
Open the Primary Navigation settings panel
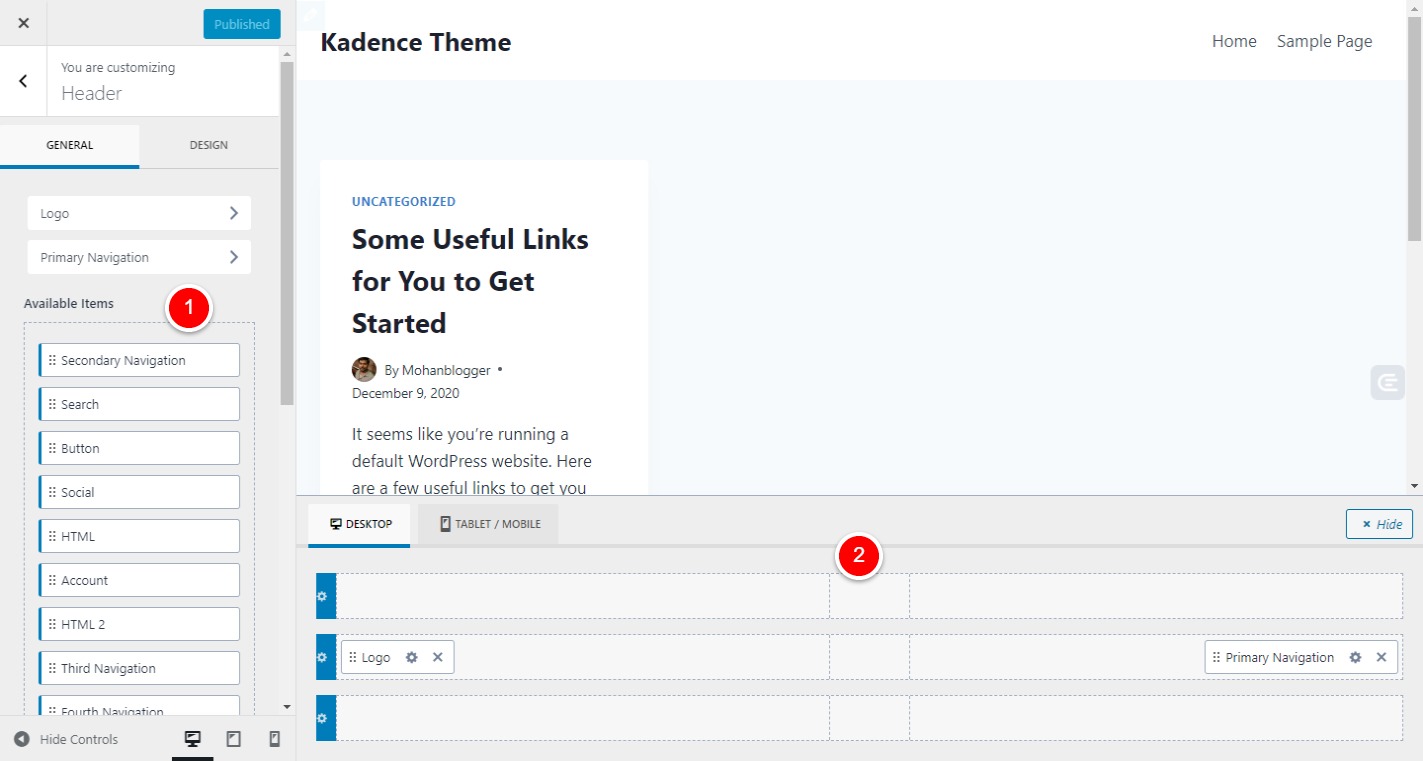pyautogui.click(x=139, y=257)
